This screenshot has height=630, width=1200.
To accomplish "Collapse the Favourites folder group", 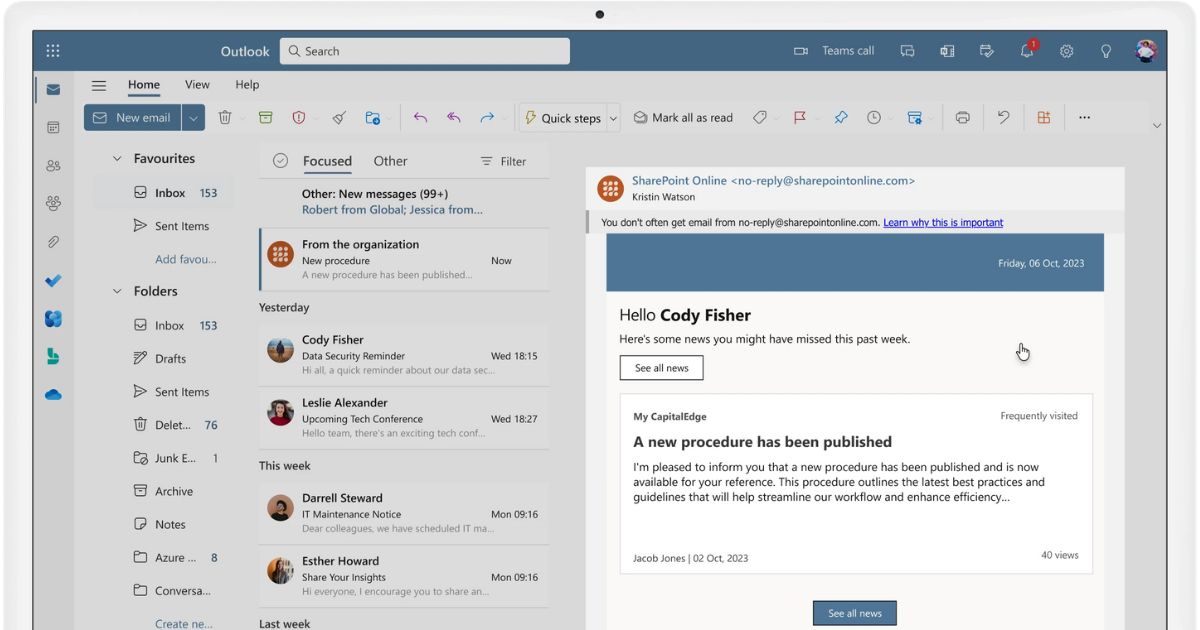I will click(x=117, y=159).
